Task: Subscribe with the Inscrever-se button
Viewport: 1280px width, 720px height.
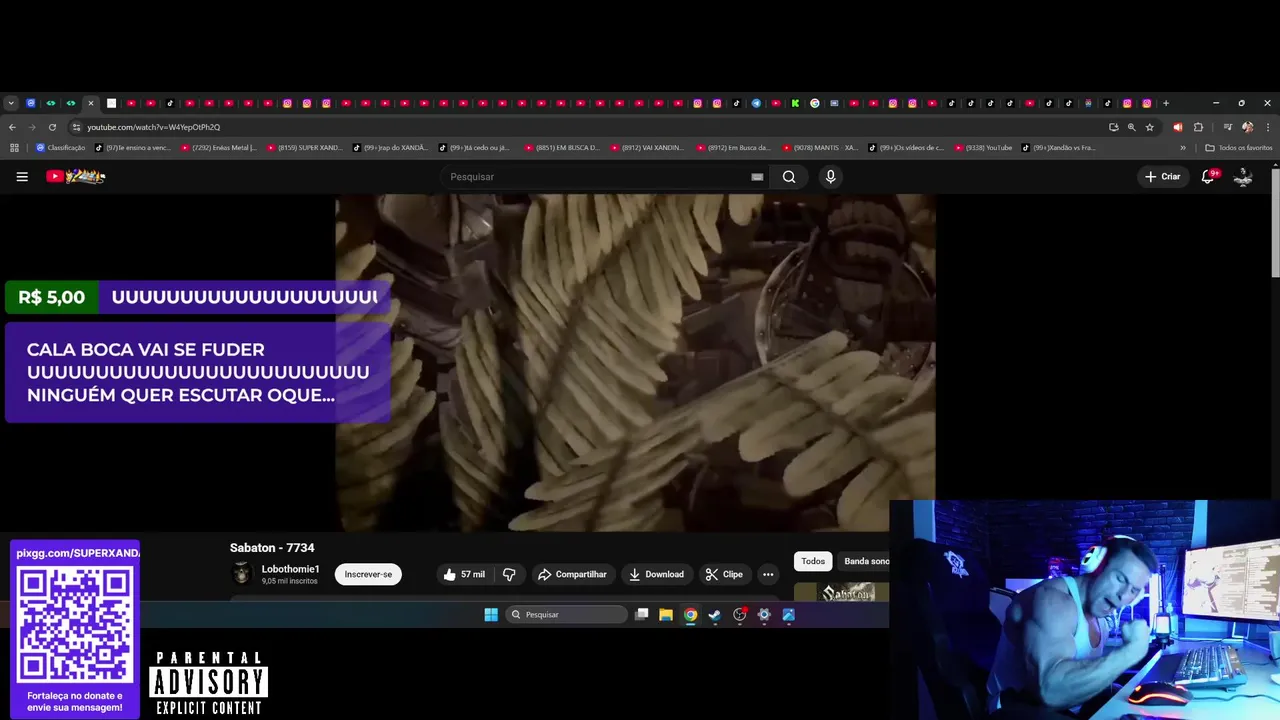Action: (368, 575)
